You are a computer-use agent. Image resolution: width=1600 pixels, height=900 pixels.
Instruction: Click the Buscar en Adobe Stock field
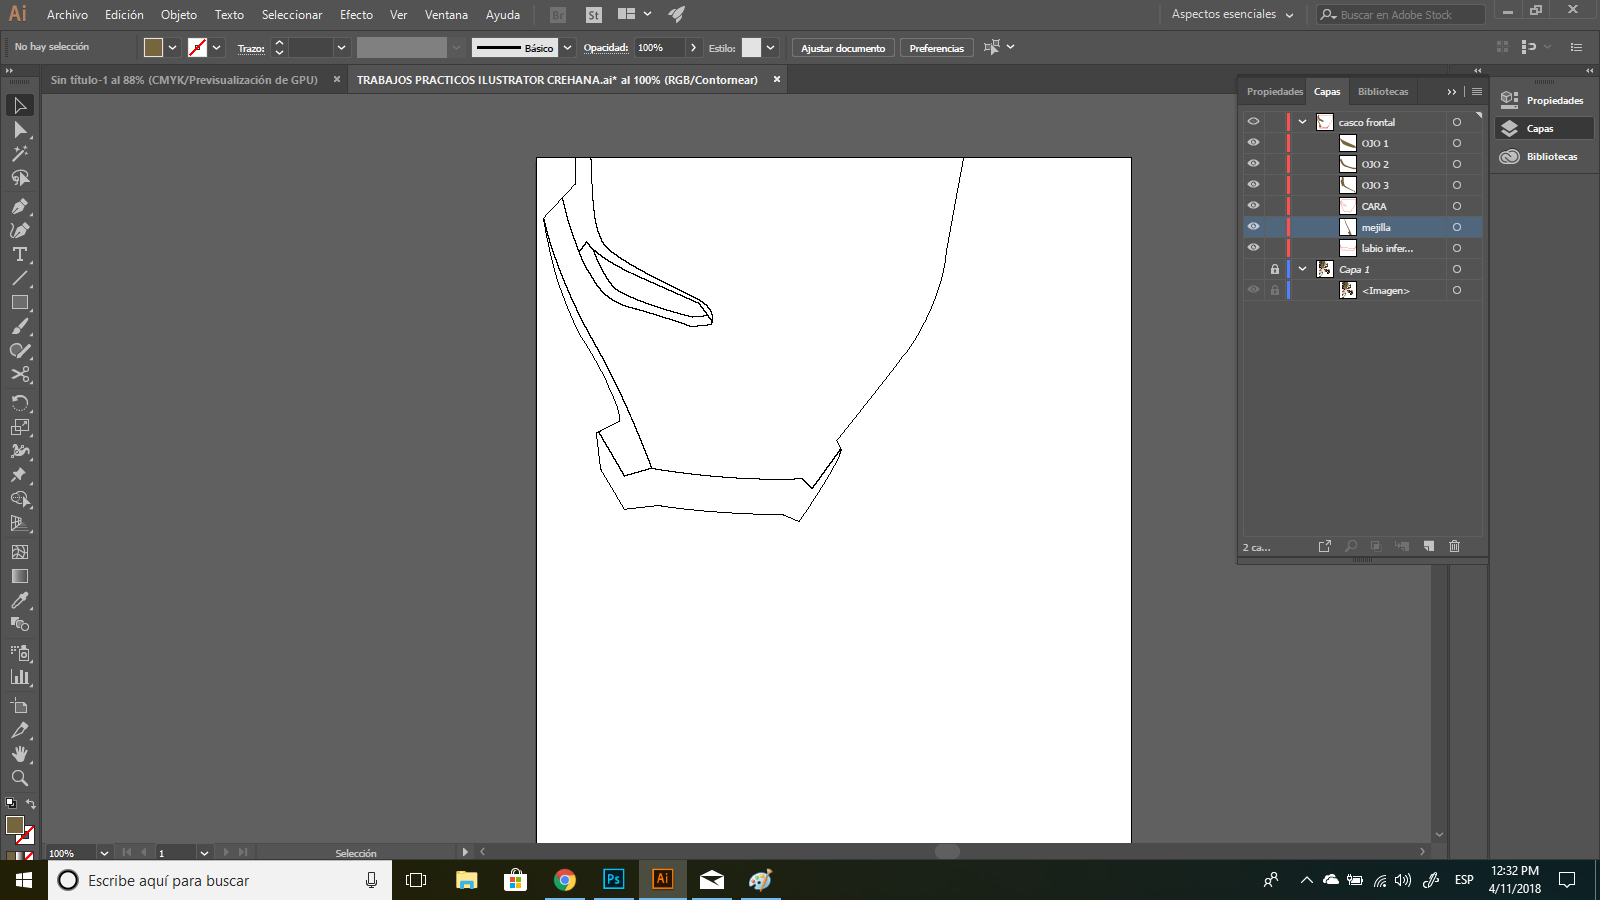(1400, 14)
